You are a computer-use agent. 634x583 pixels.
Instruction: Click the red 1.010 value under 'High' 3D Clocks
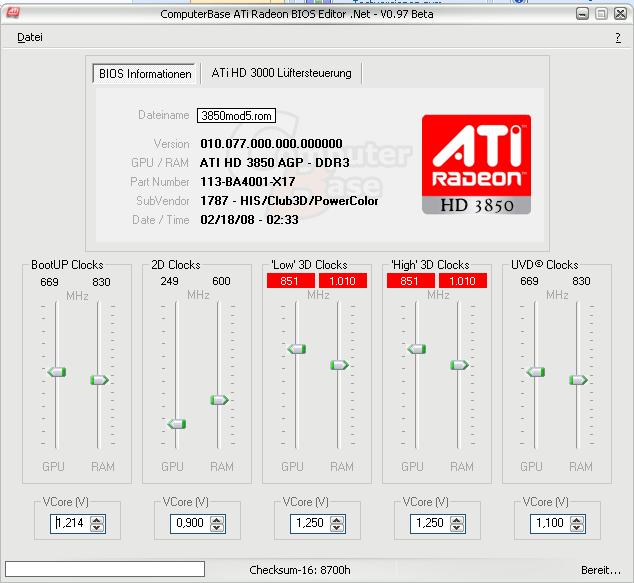tap(463, 281)
